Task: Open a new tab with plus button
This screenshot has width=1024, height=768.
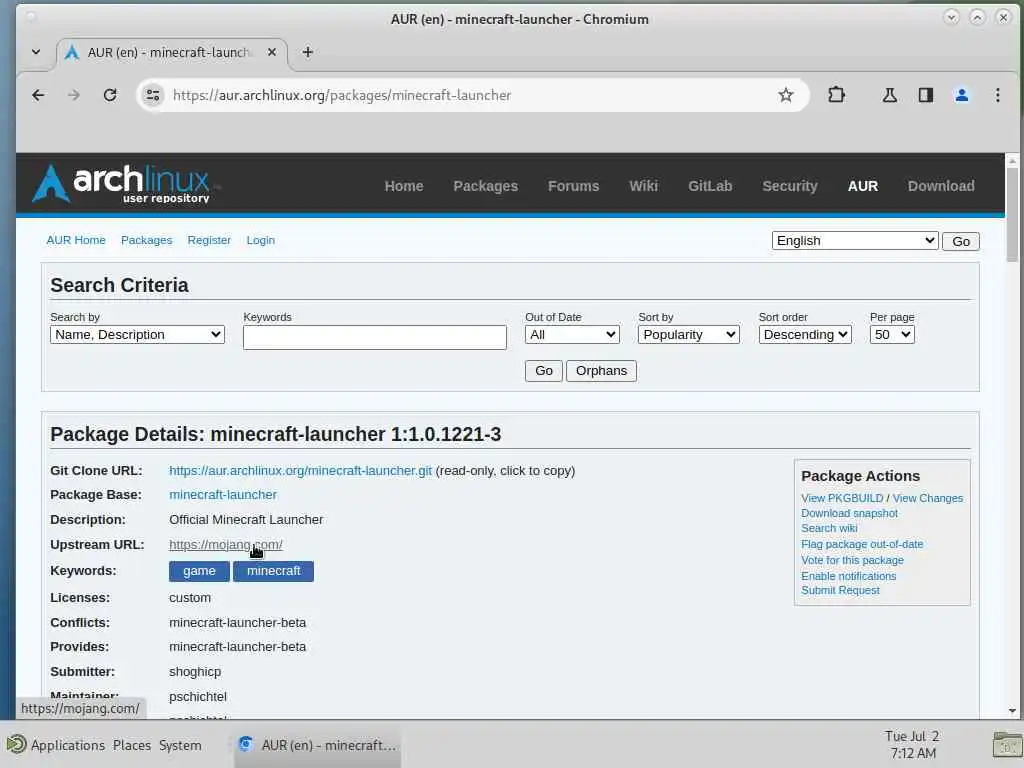Action: click(308, 52)
